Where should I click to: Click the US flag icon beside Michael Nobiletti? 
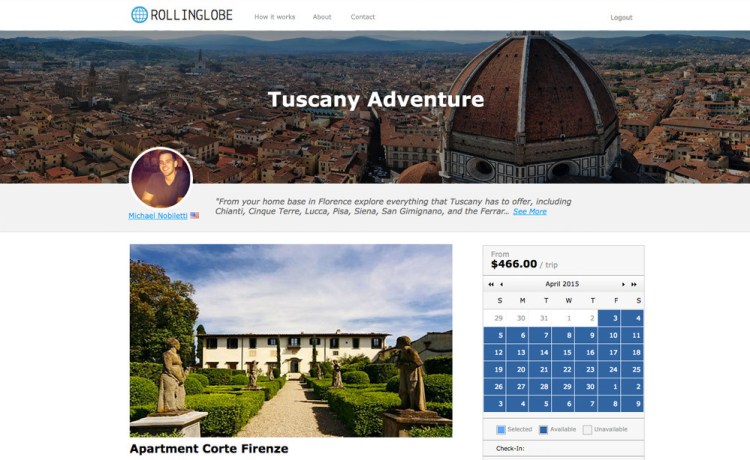194,216
